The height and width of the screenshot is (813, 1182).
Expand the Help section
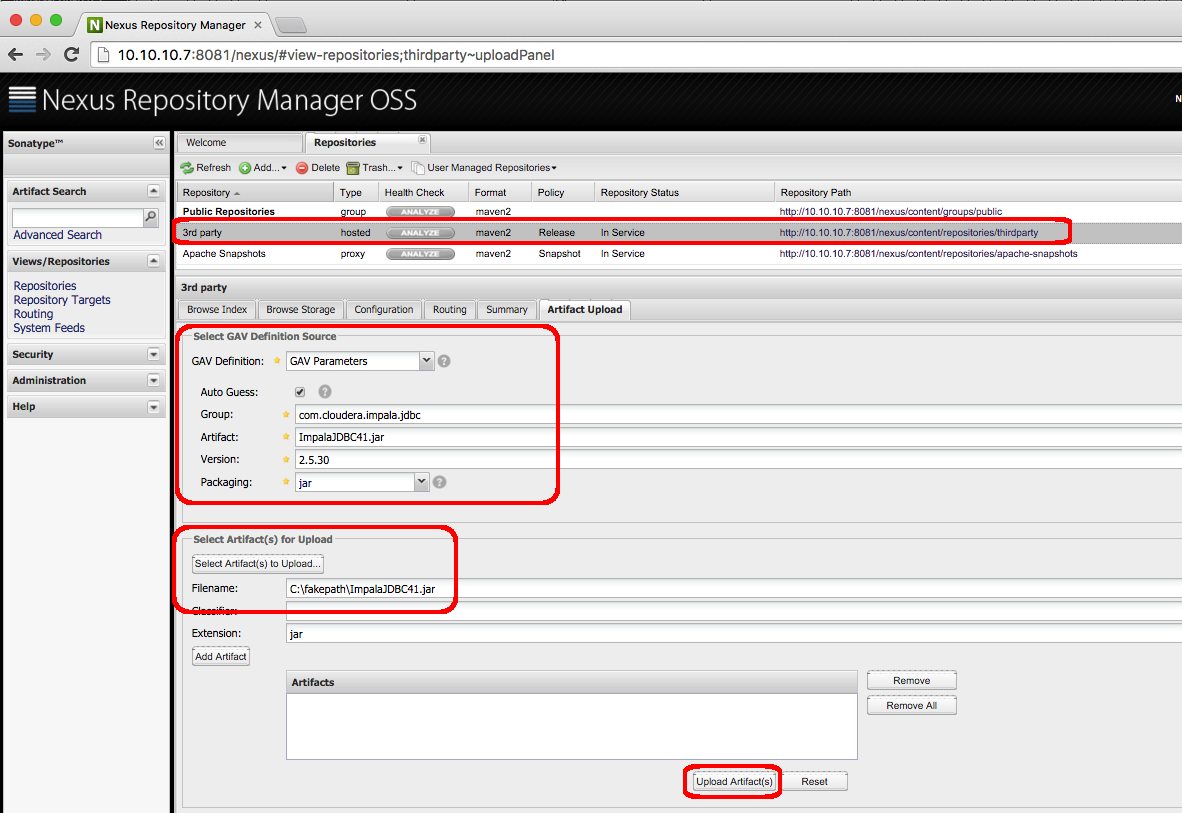point(154,406)
